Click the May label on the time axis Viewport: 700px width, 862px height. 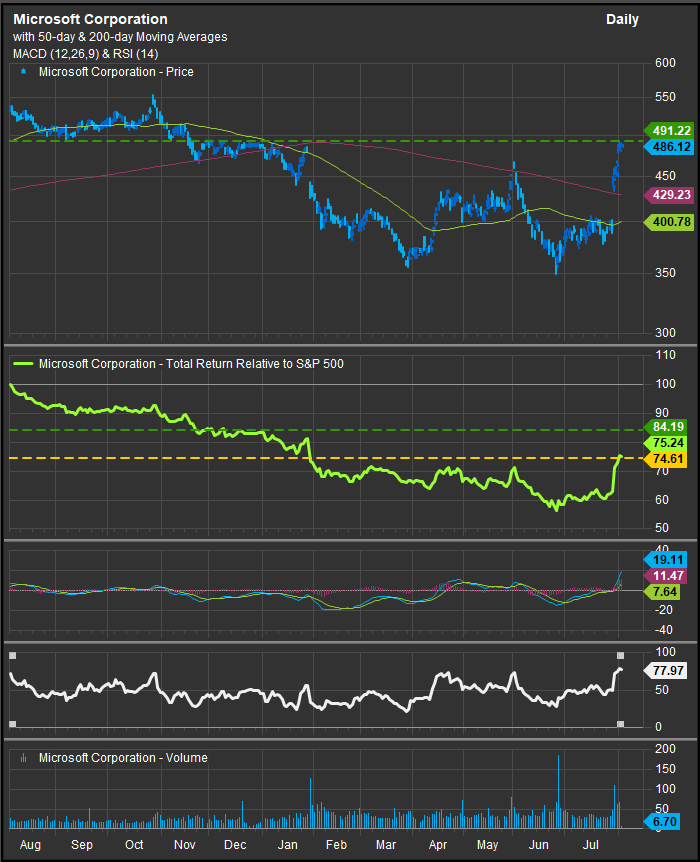(488, 845)
